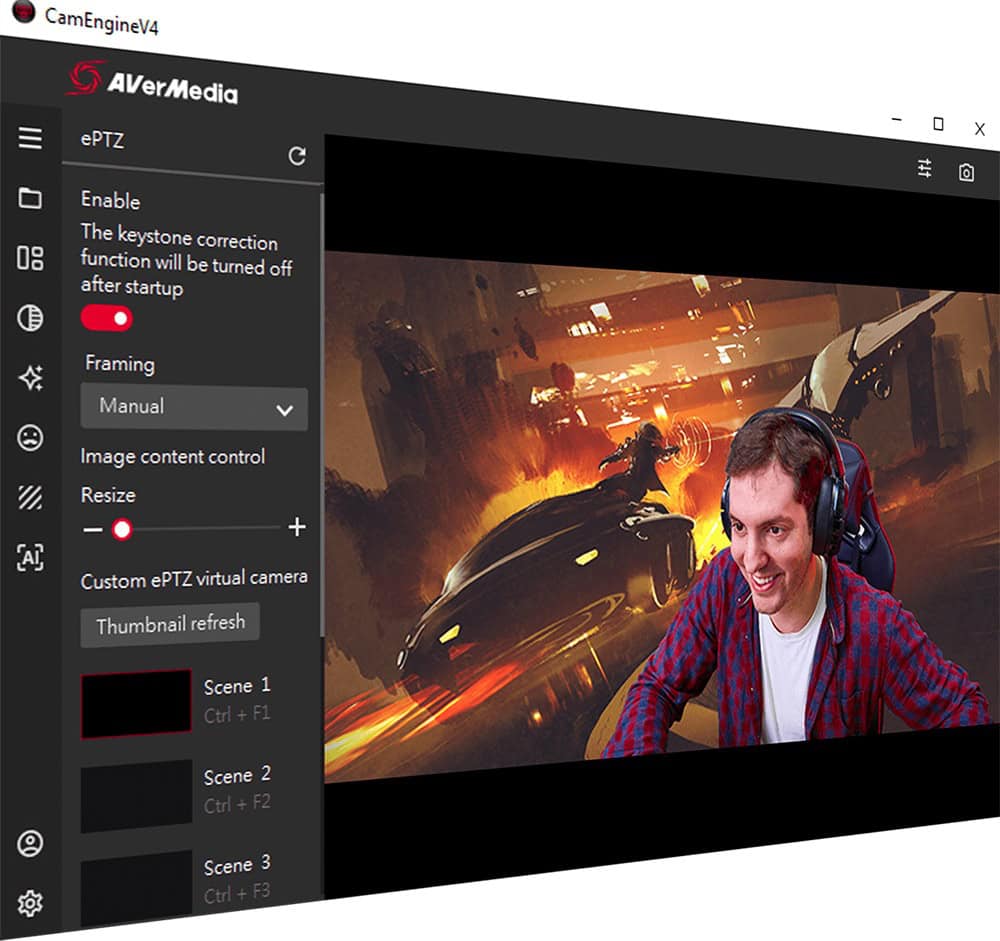Open the settings gear icon
This screenshot has width=1000, height=941.
point(30,903)
